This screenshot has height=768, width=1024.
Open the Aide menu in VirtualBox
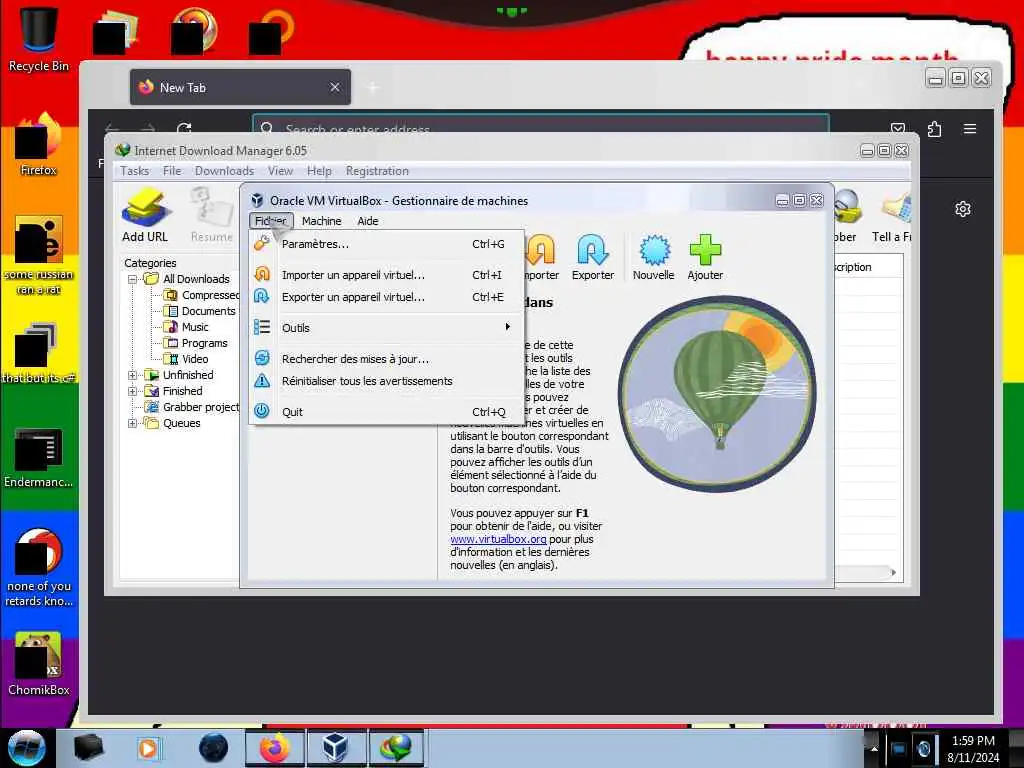click(x=368, y=221)
